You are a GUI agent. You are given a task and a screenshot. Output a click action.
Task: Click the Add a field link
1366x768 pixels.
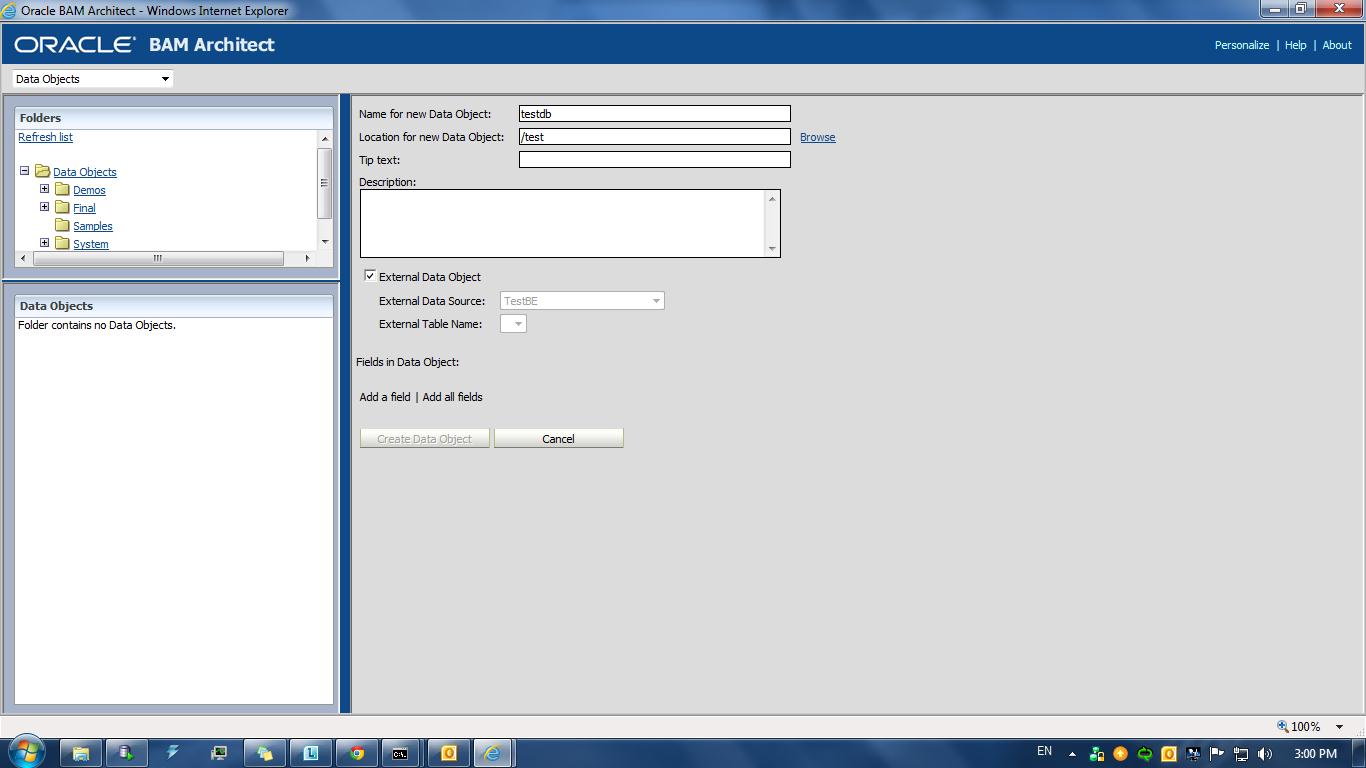(384, 397)
